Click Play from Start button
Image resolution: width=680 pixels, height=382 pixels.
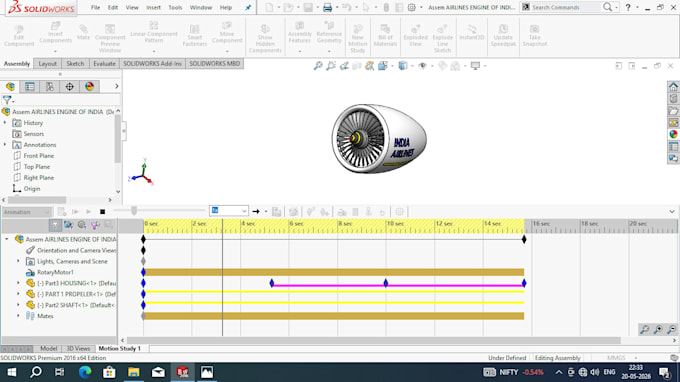75,212
